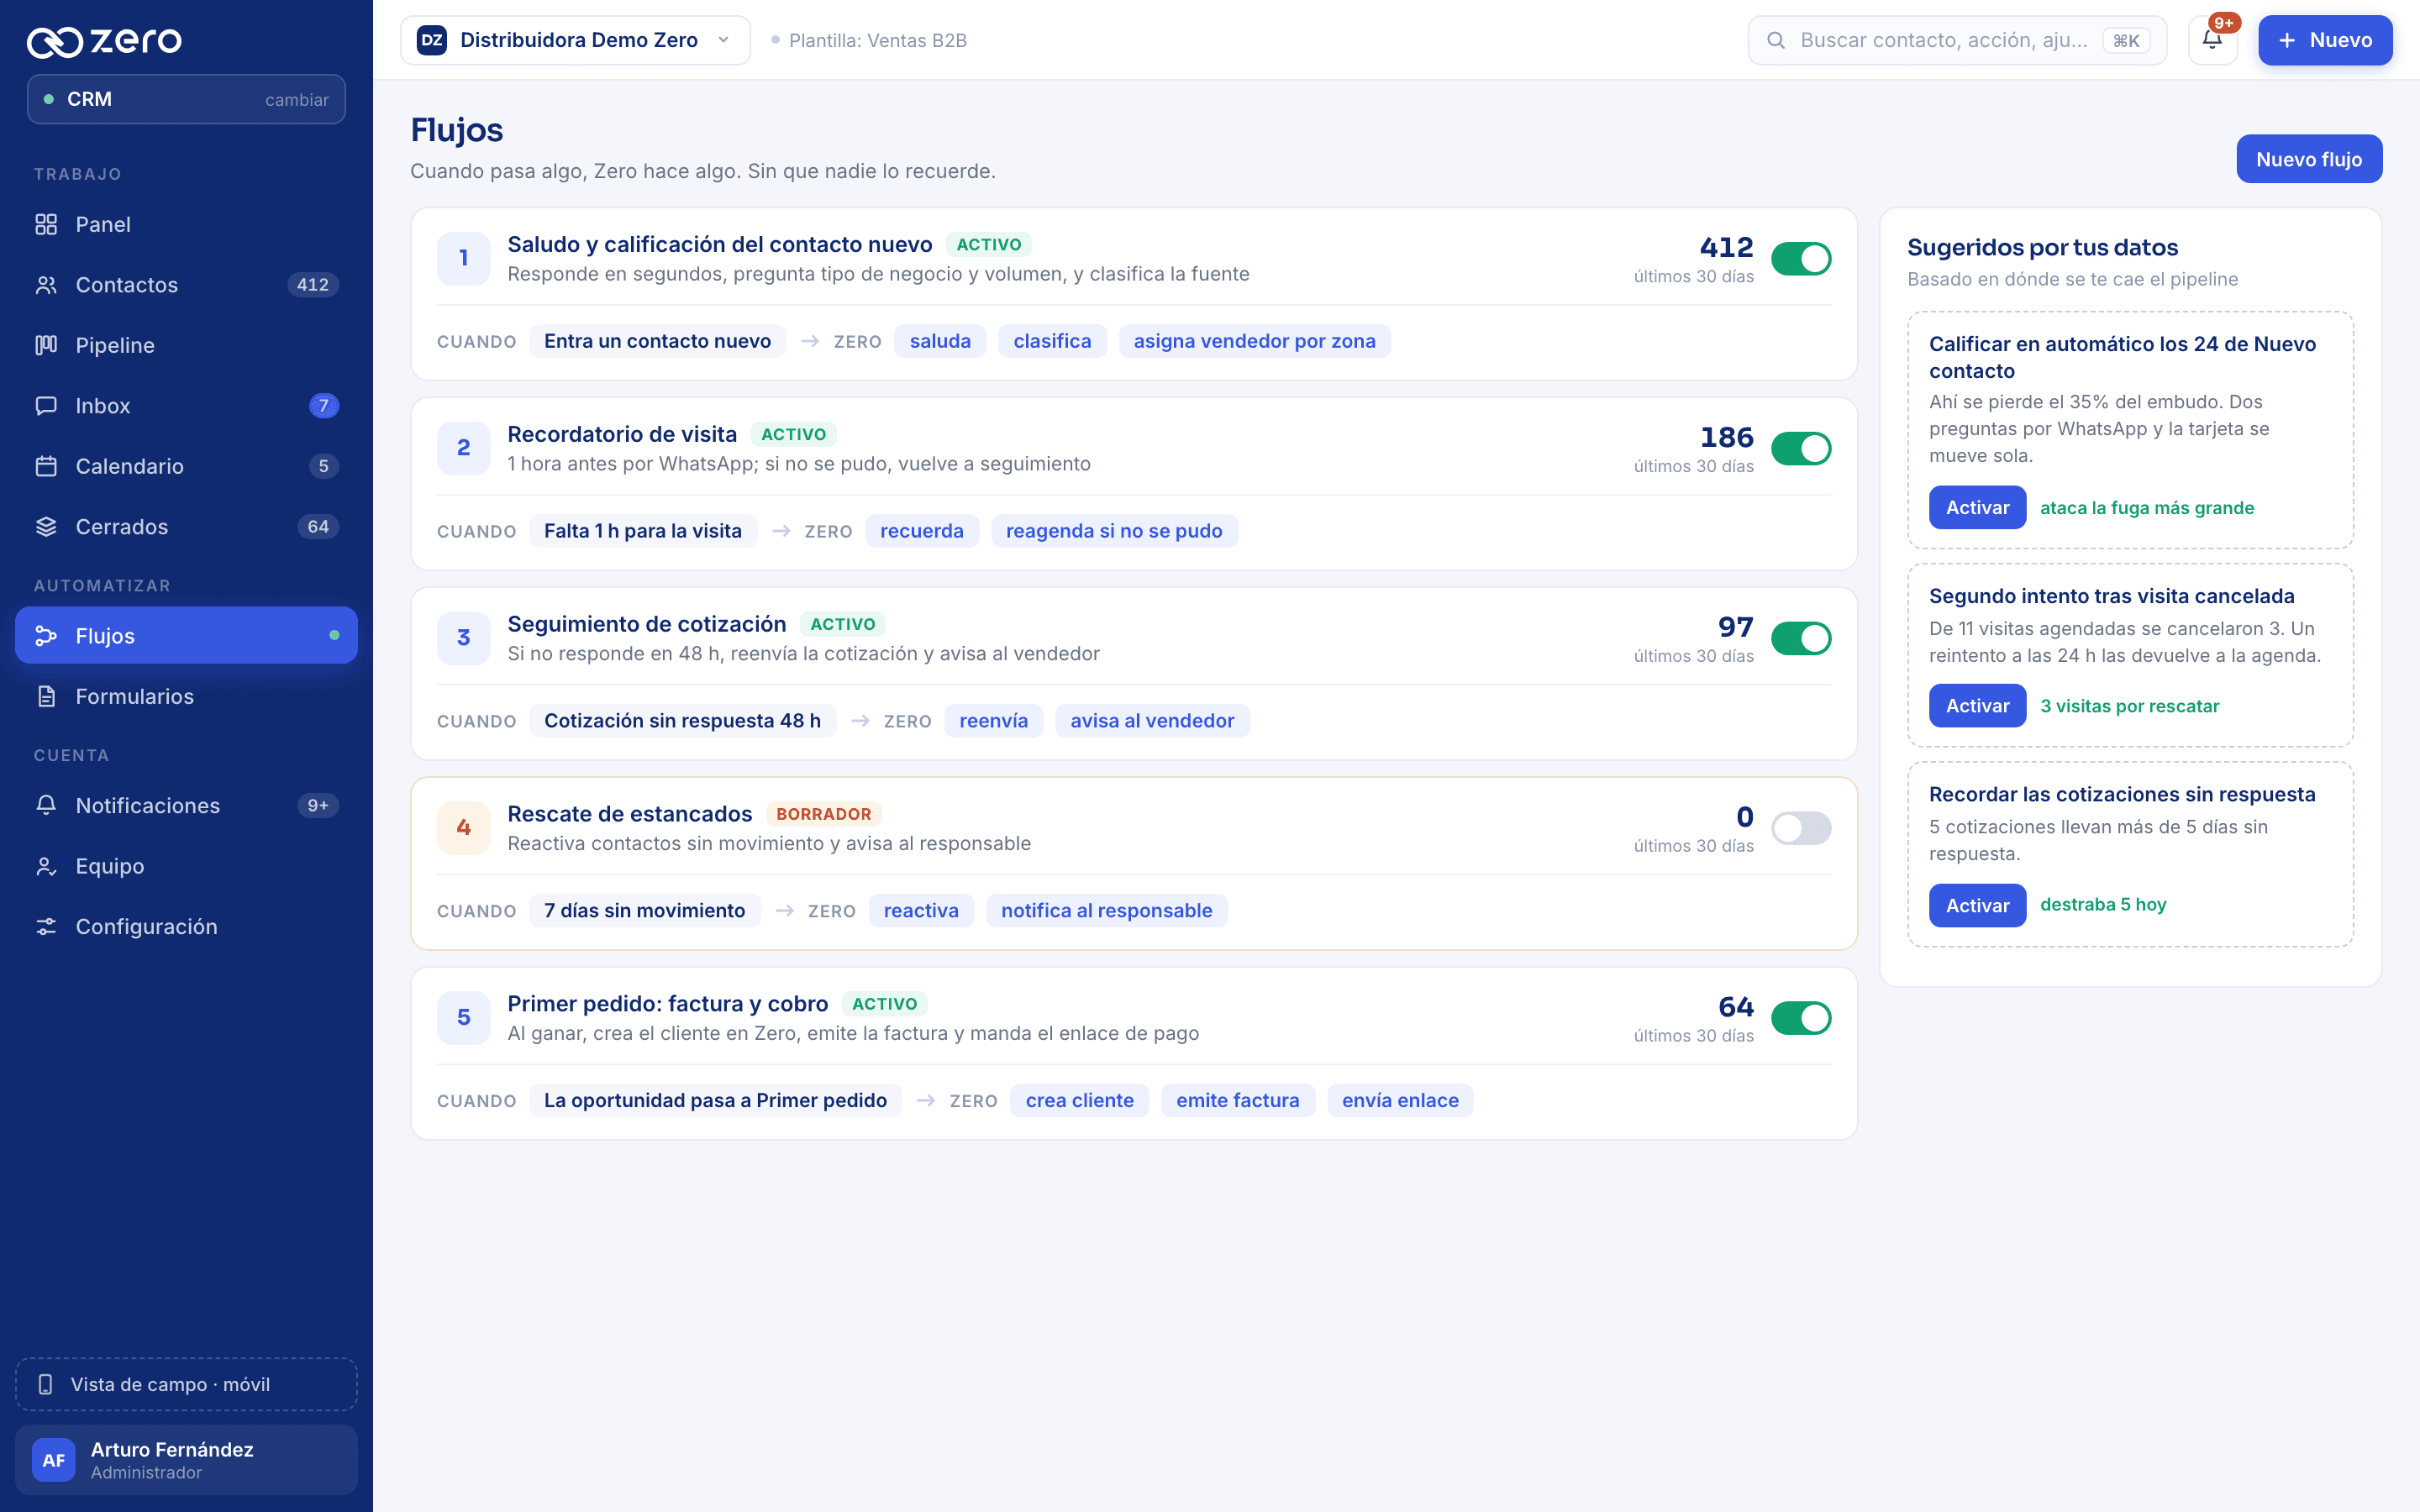
Task: Click the magnifier search icon
Action: click(x=1776, y=40)
